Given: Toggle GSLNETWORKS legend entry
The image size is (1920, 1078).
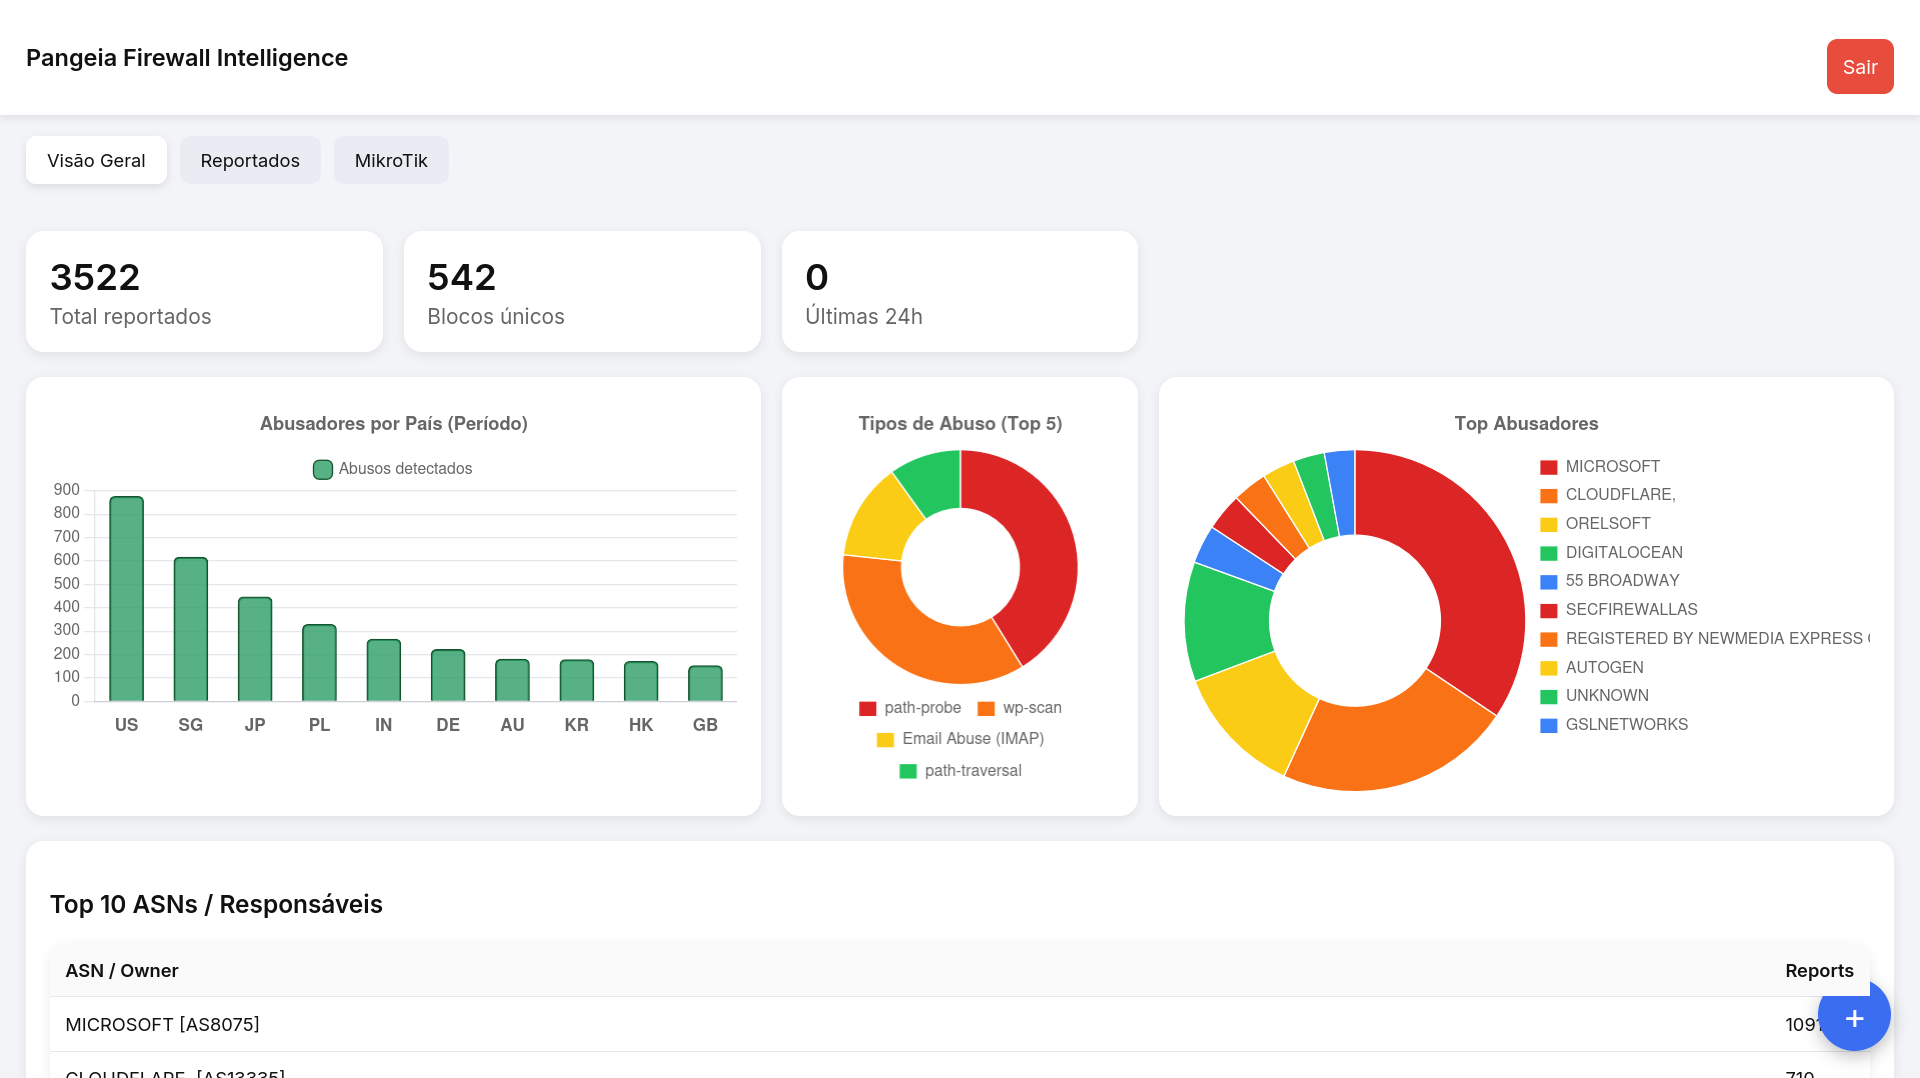Looking at the screenshot, I should (1614, 725).
